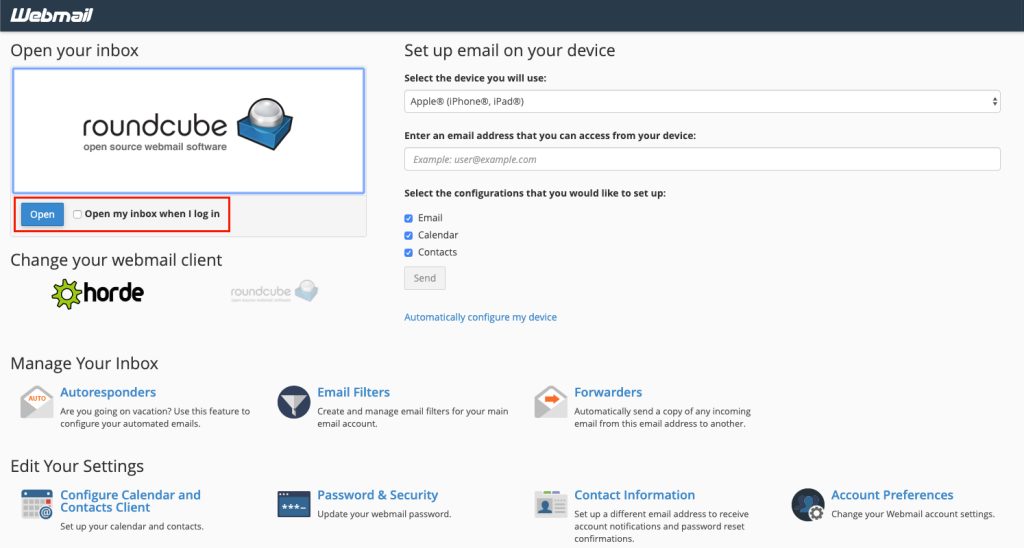The width and height of the screenshot is (1024, 548).
Task: Open the Autoresponders link
Action: 108,392
